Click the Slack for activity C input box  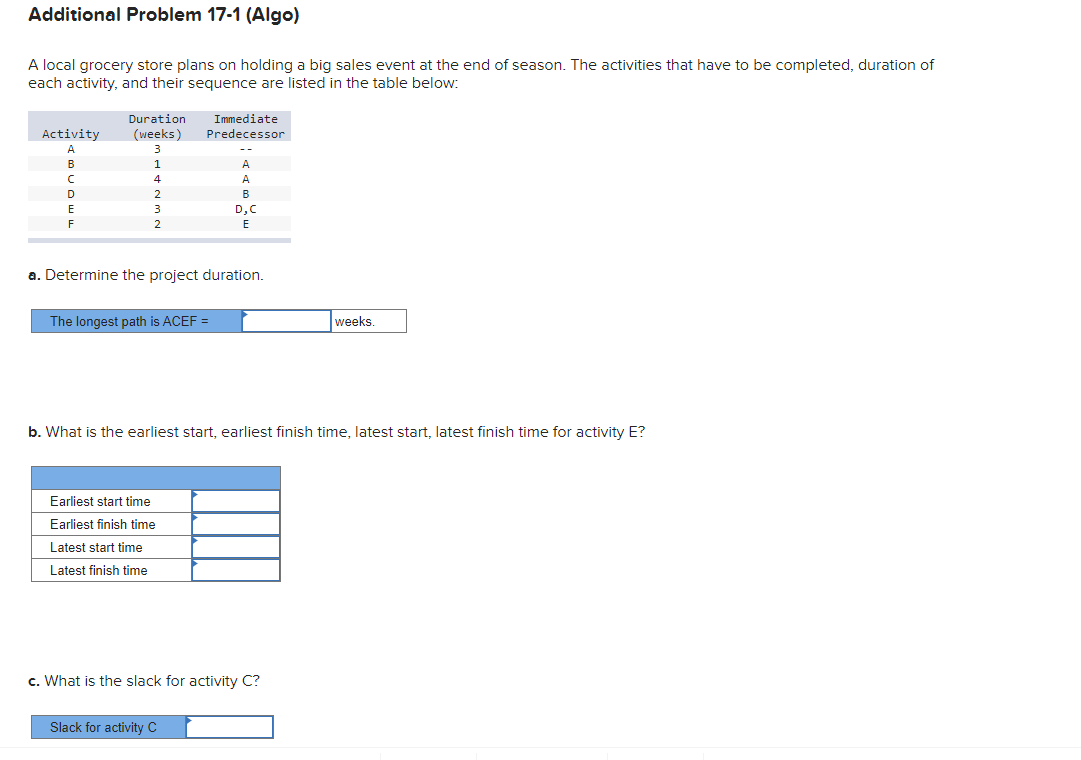point(232,726)
